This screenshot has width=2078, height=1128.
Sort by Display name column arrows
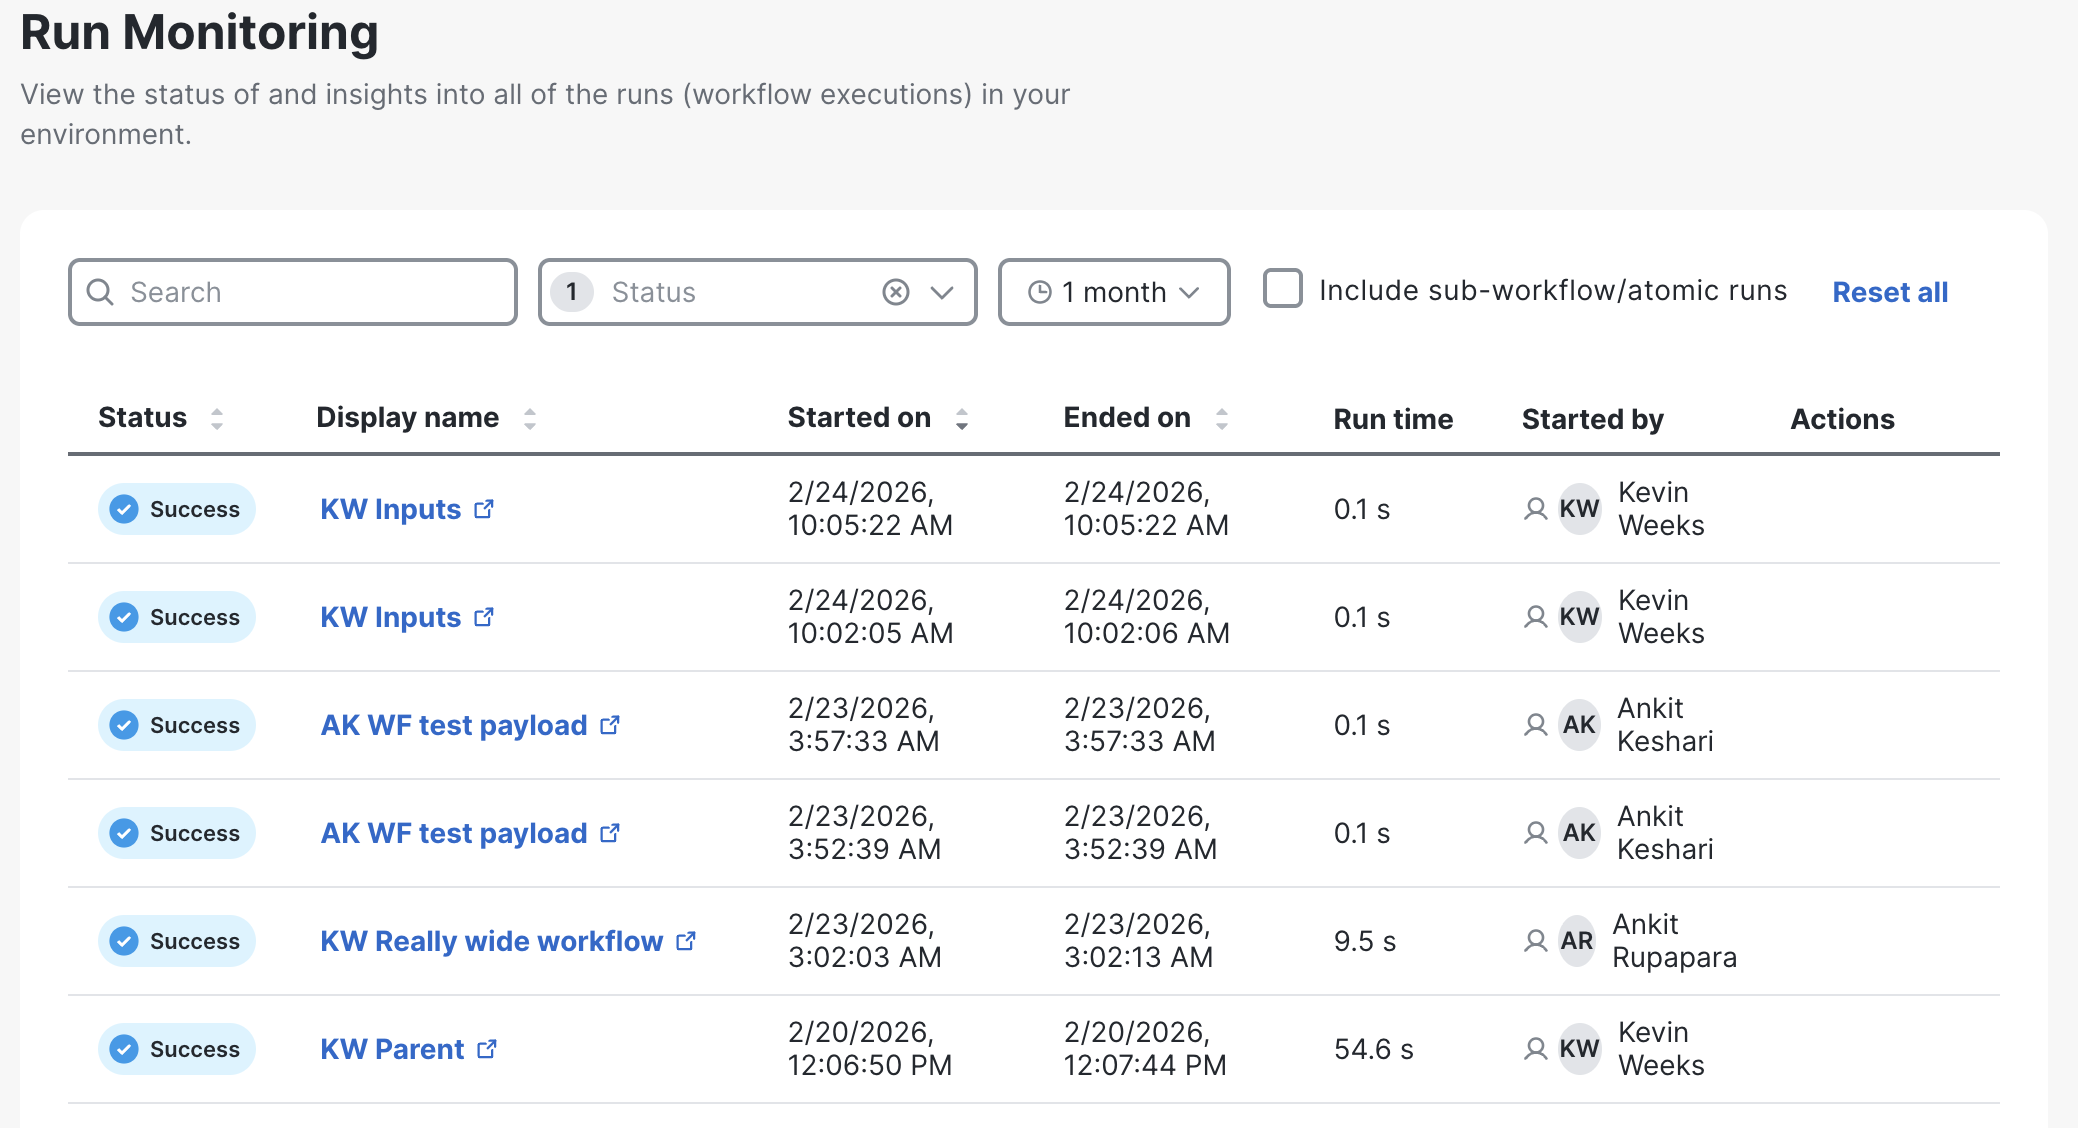coord(530,418)
